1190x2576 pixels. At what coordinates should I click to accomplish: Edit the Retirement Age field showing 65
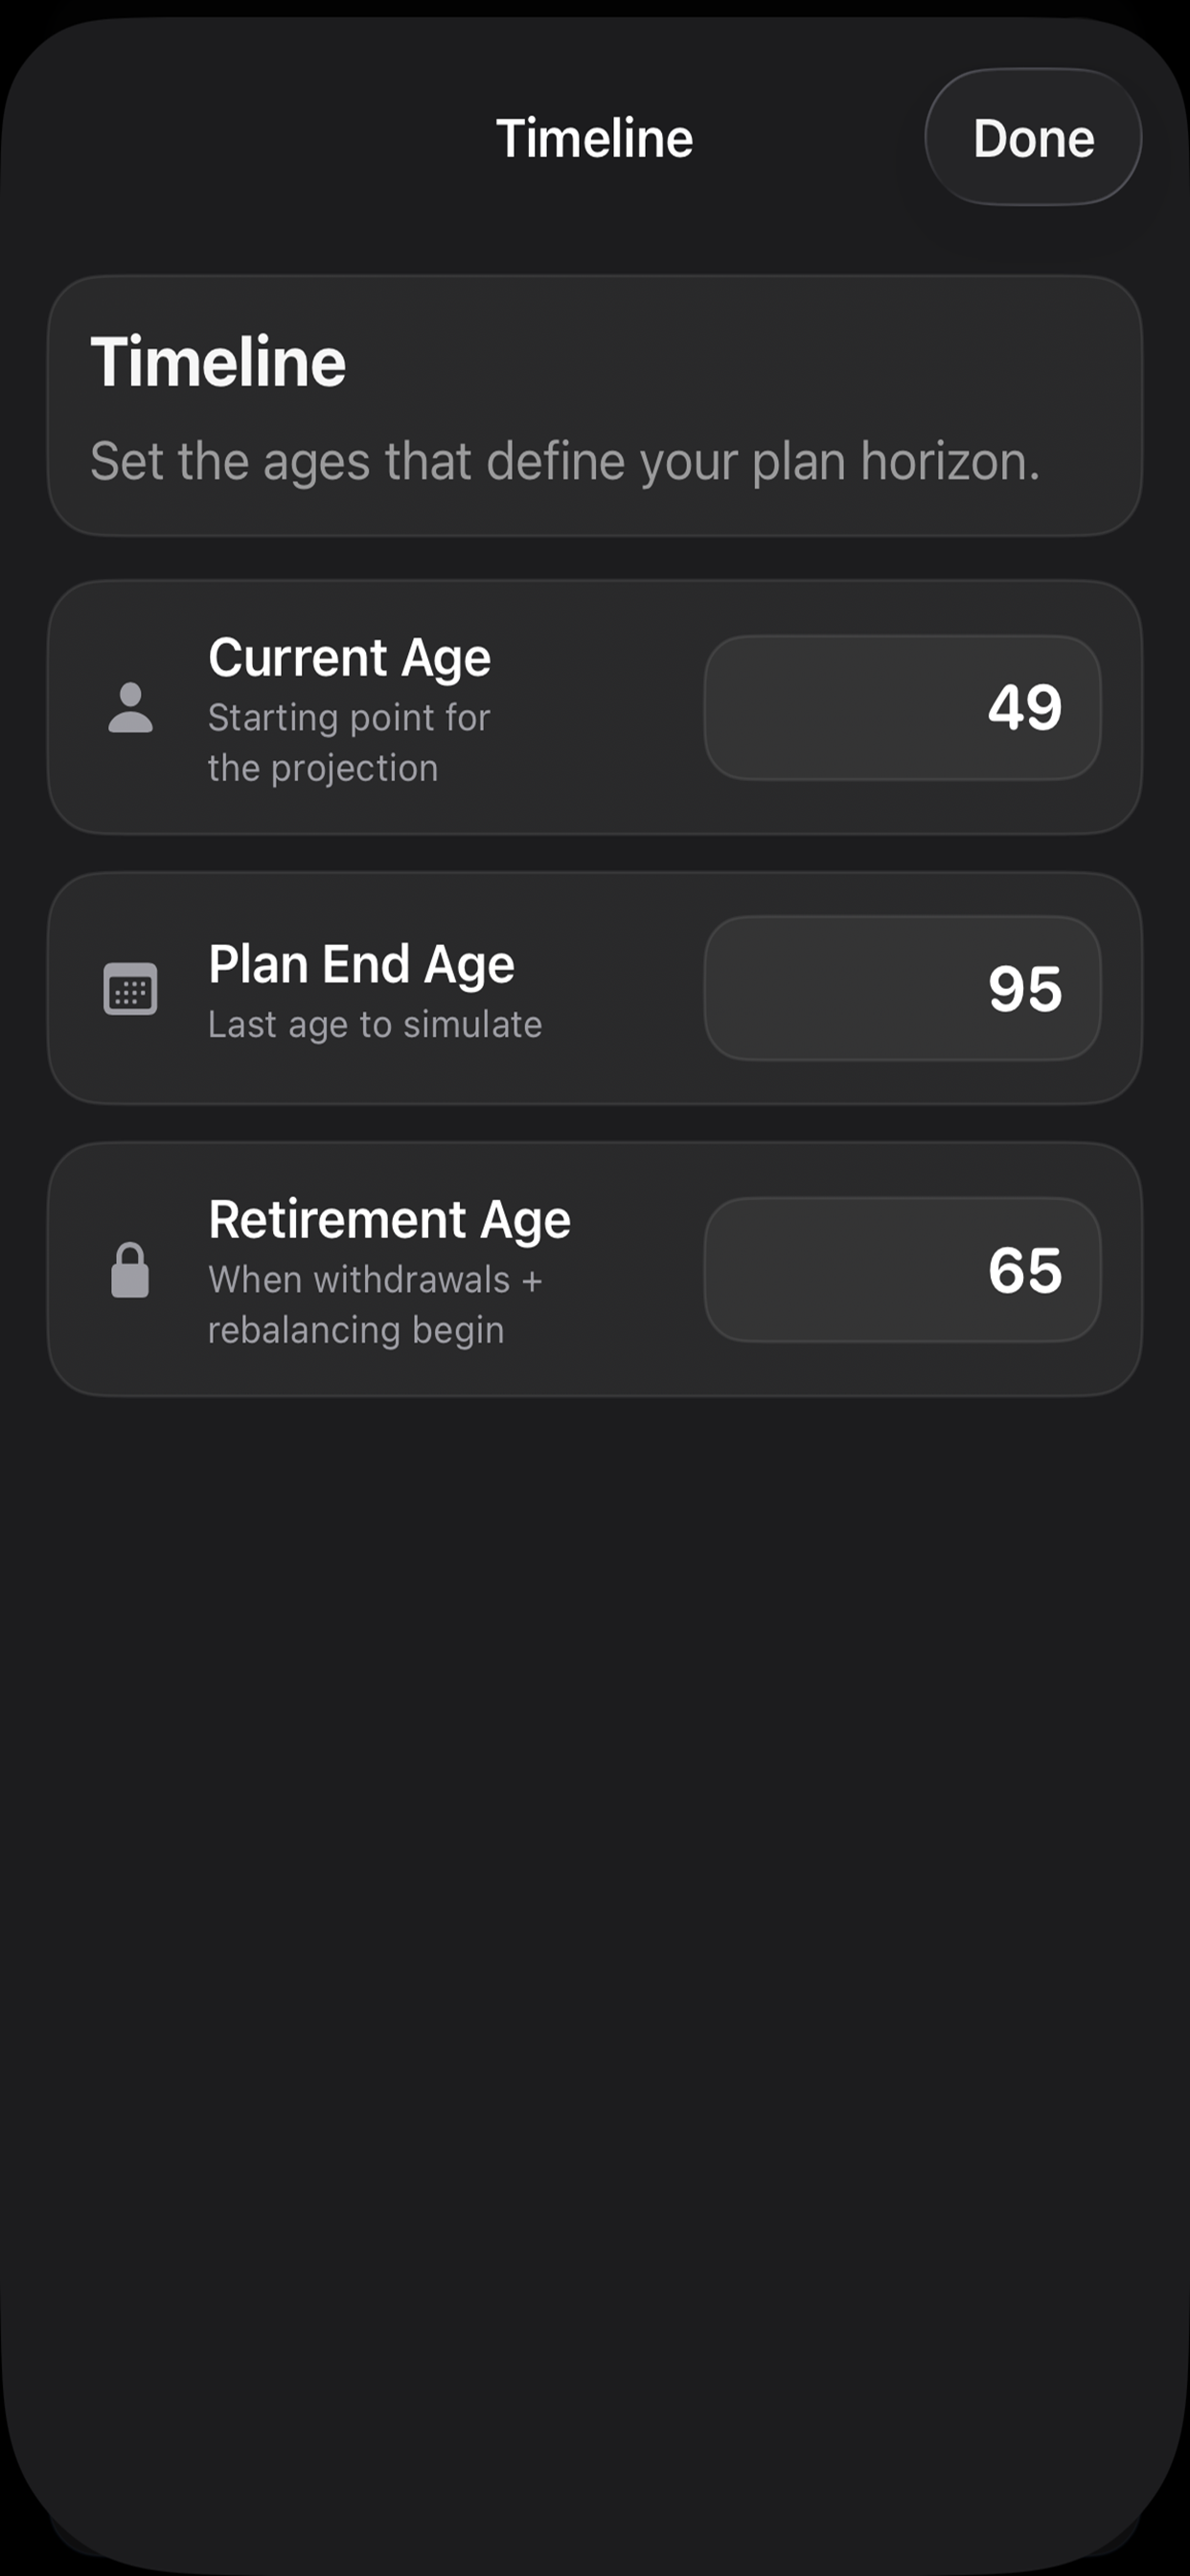(x=902, y=1270)
